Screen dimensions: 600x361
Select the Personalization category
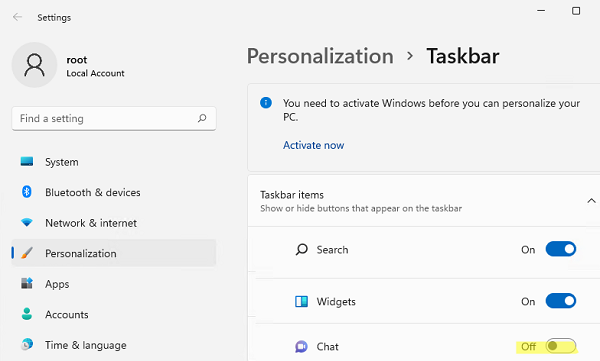pyautogui.click(x=114, y=253)
